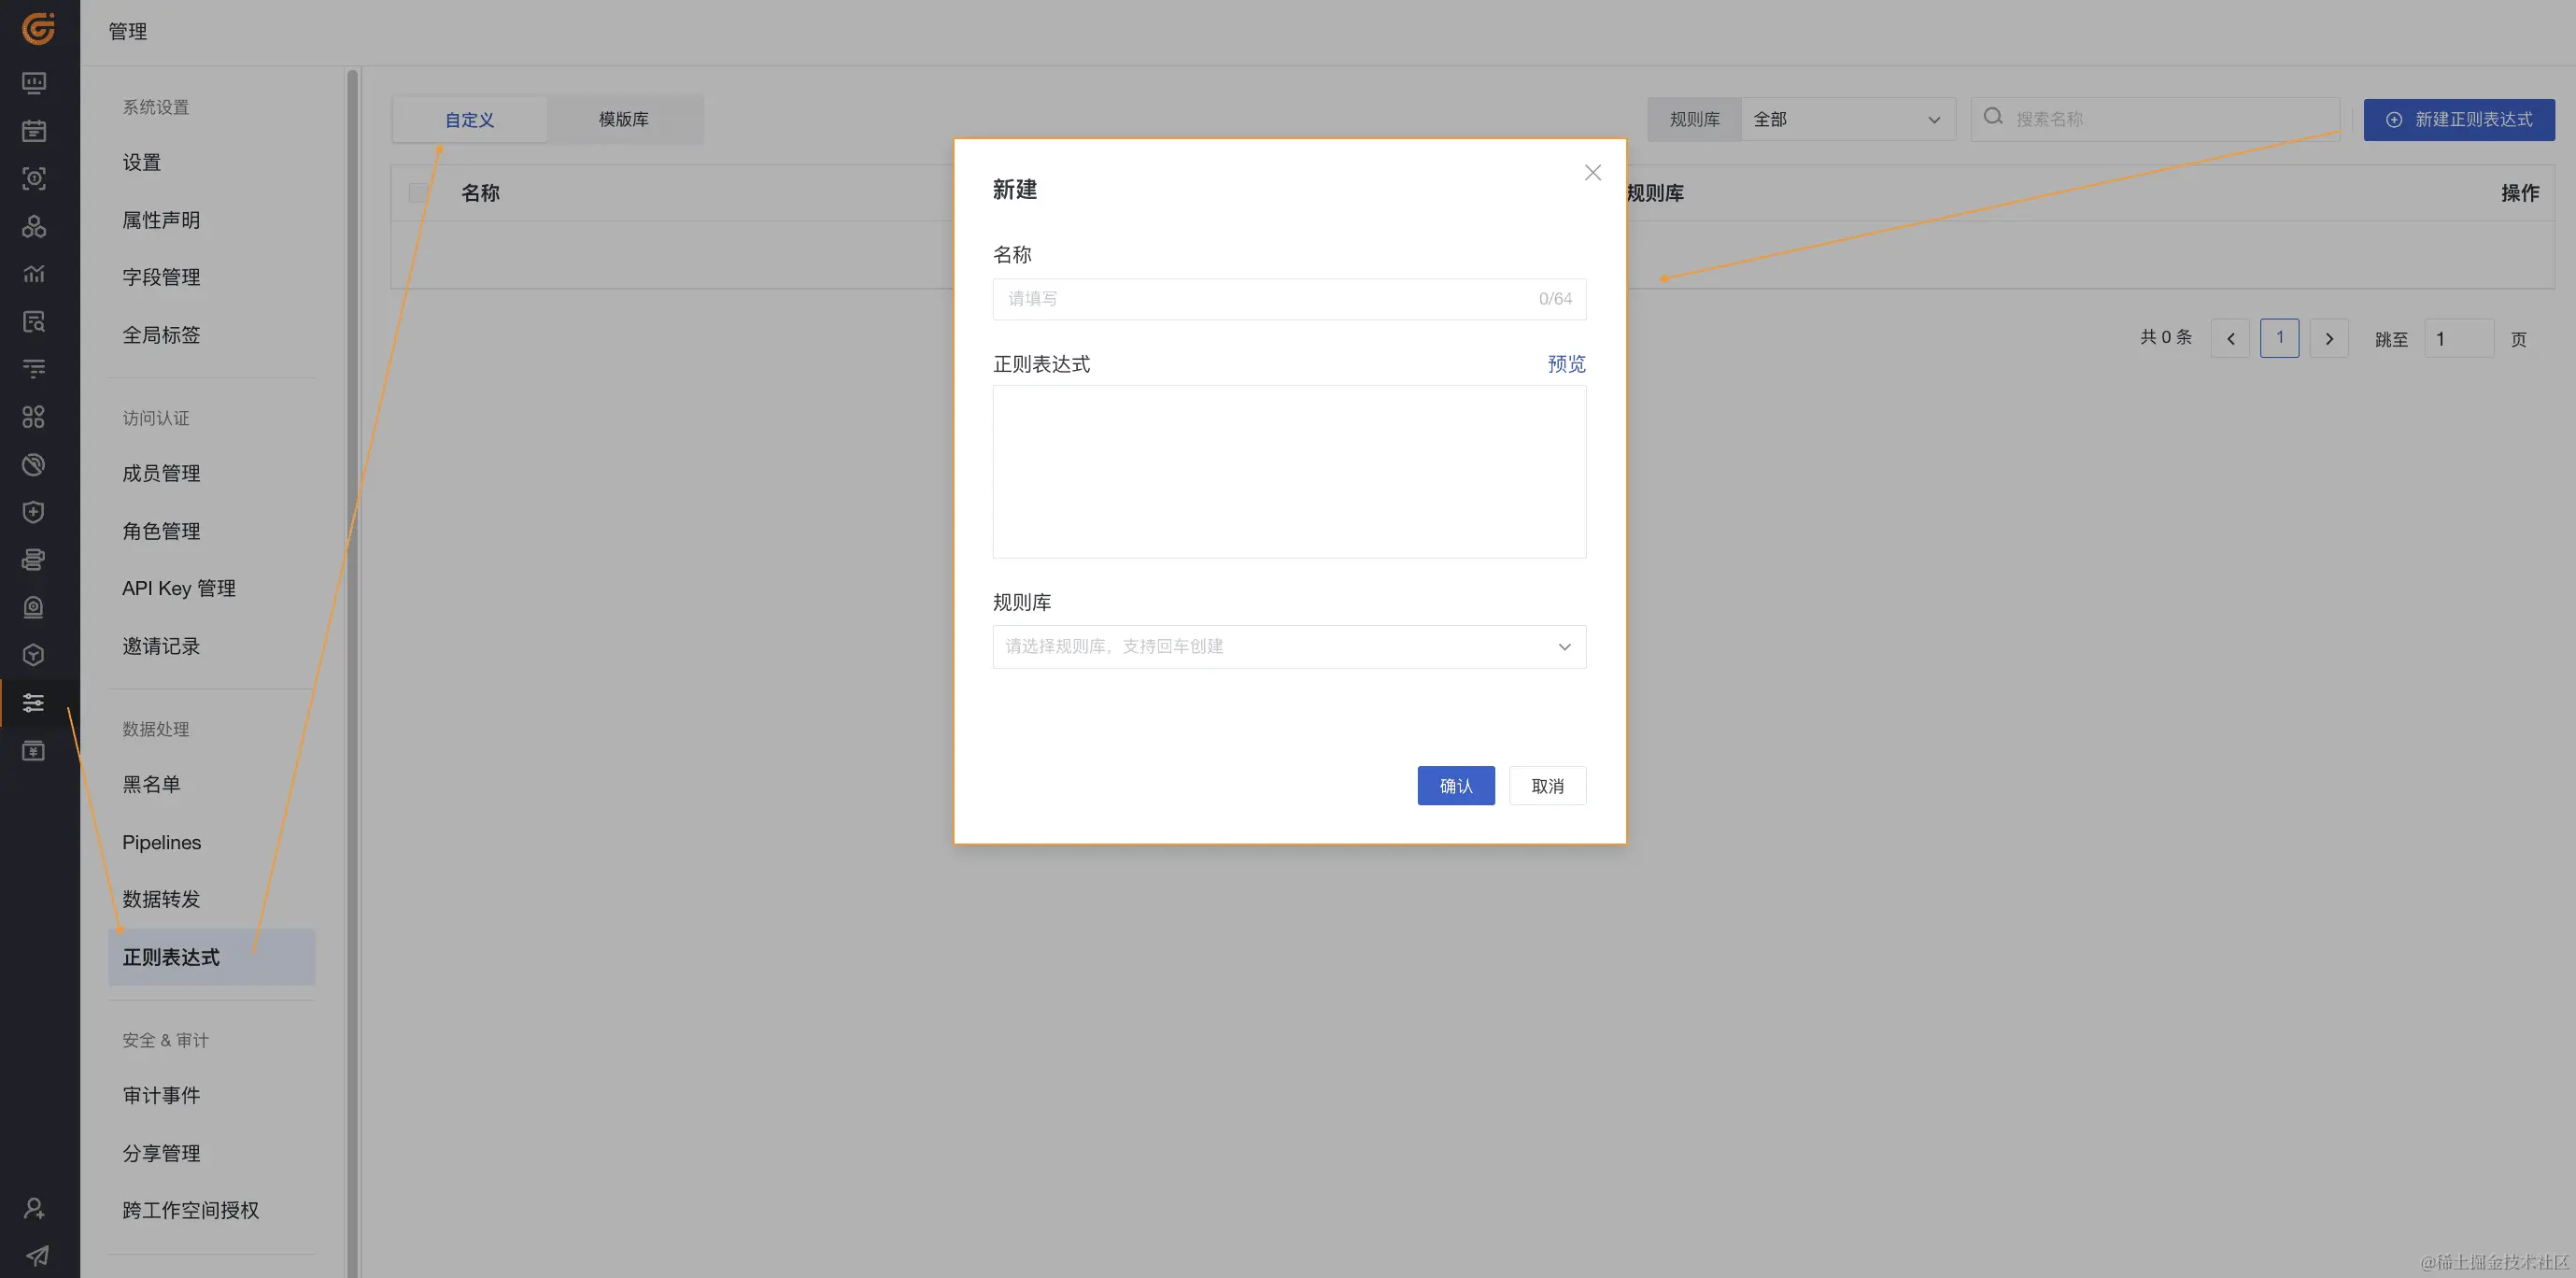This screenshot has width=2576, height=1278.
Task: Open the calendar events sidebar icon
Action: [x=34, y=131]
